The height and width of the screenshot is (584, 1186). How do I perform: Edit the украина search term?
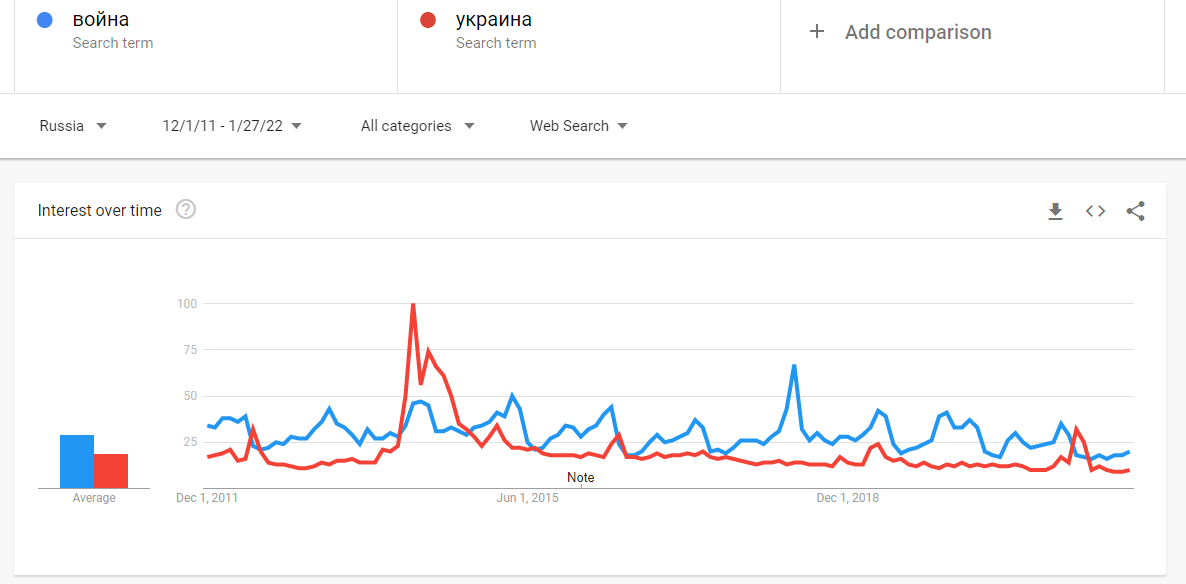[494, 20]
